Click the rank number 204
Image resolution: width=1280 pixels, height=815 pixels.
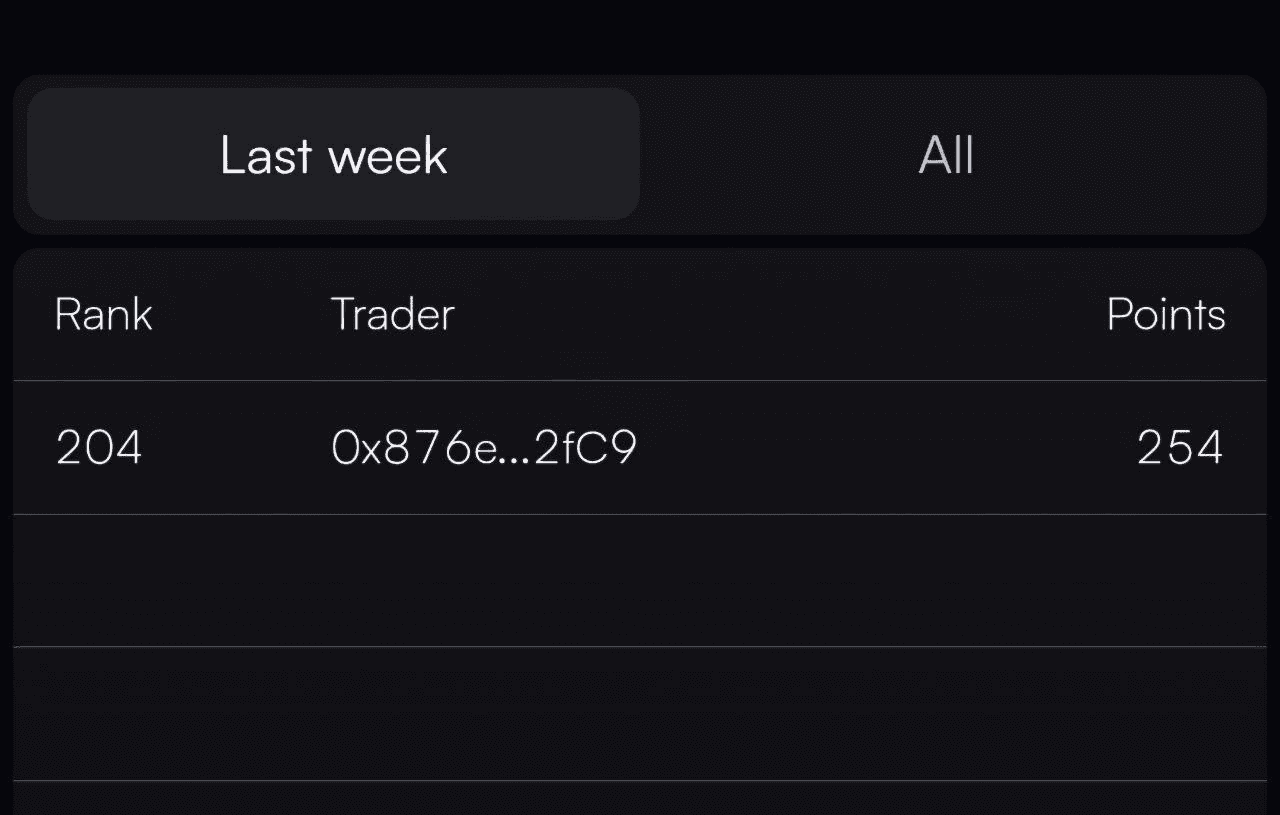pos(99,448)
